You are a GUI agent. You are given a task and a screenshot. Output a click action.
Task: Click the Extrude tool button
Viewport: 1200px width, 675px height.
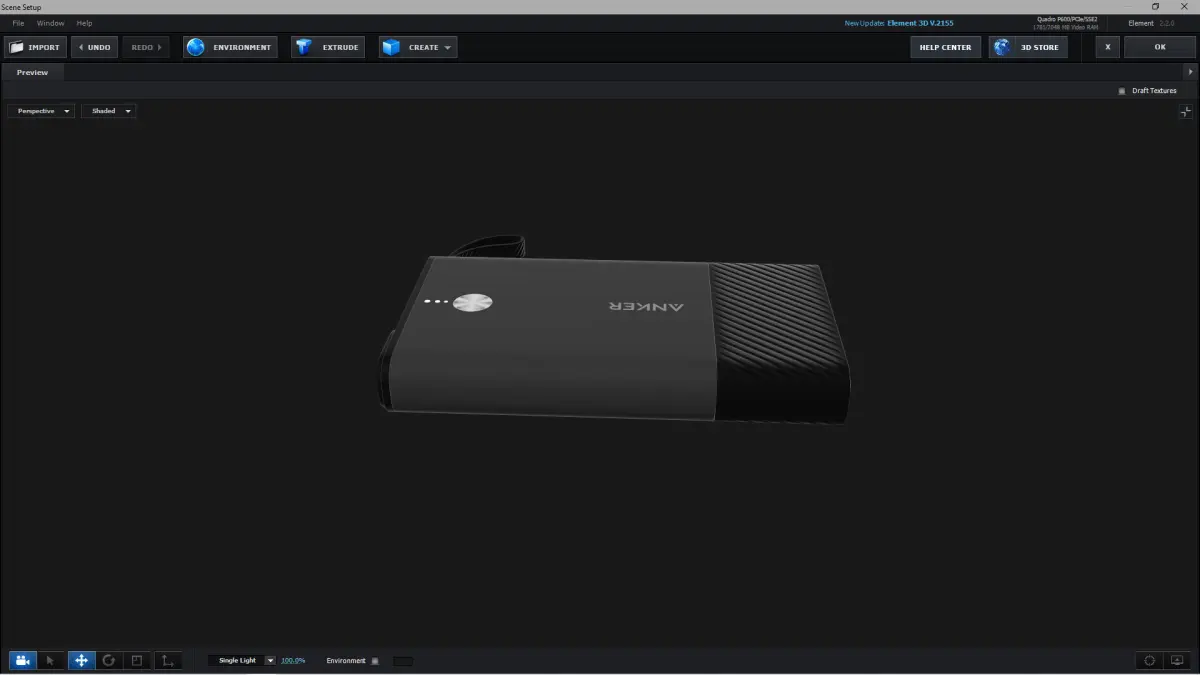(x=328, y=47)
